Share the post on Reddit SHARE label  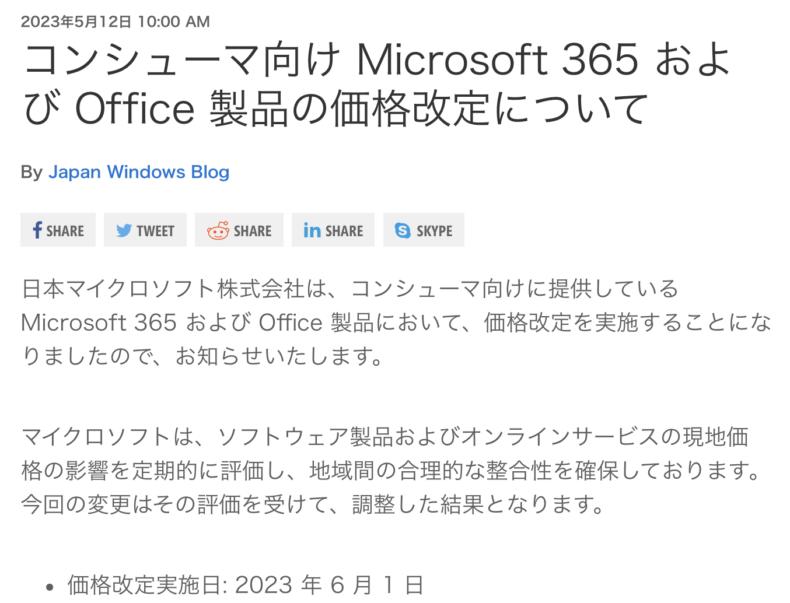[x=252, y=231]
